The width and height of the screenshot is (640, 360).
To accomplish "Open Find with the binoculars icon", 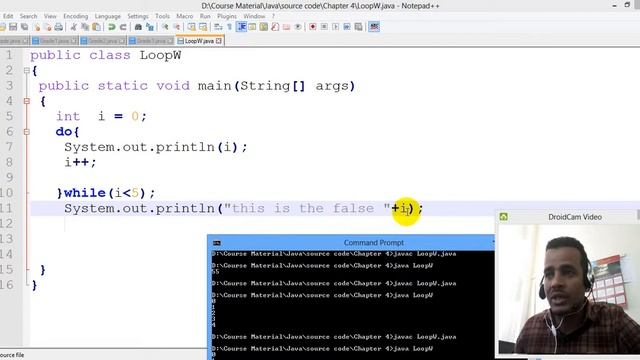I will (138, 27).
